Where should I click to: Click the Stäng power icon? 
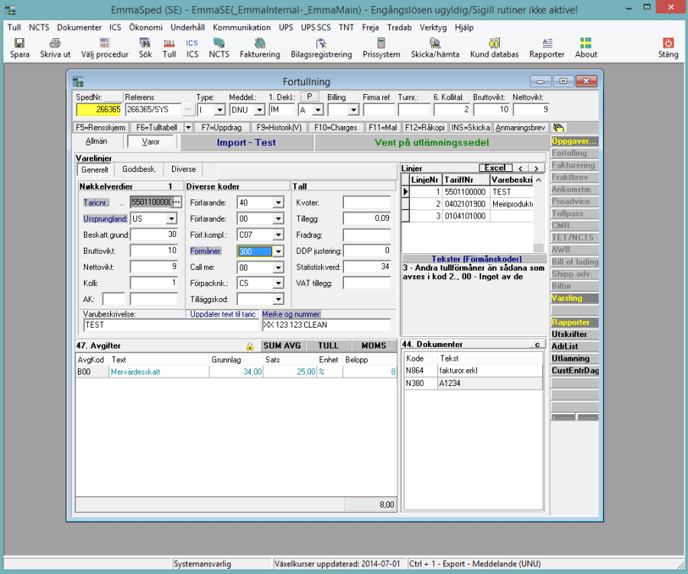tap(668, 43)
